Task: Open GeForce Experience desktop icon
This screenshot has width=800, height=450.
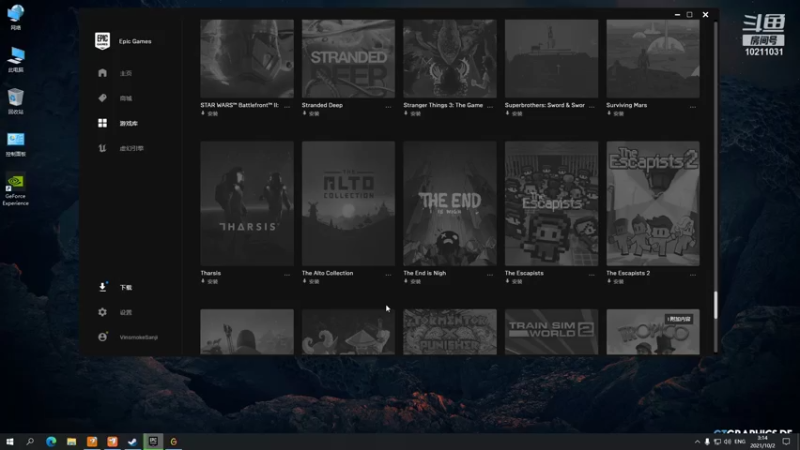Action: coord(16,189)
